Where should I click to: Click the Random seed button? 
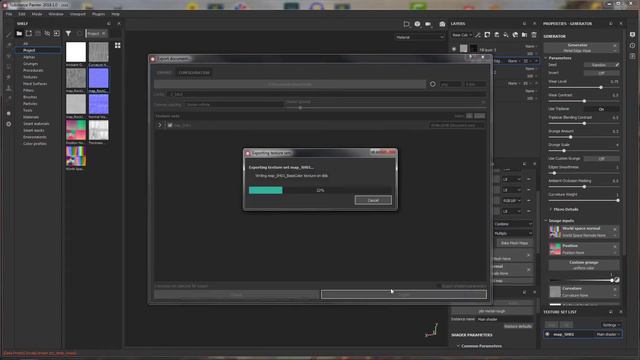coord(601,65)
